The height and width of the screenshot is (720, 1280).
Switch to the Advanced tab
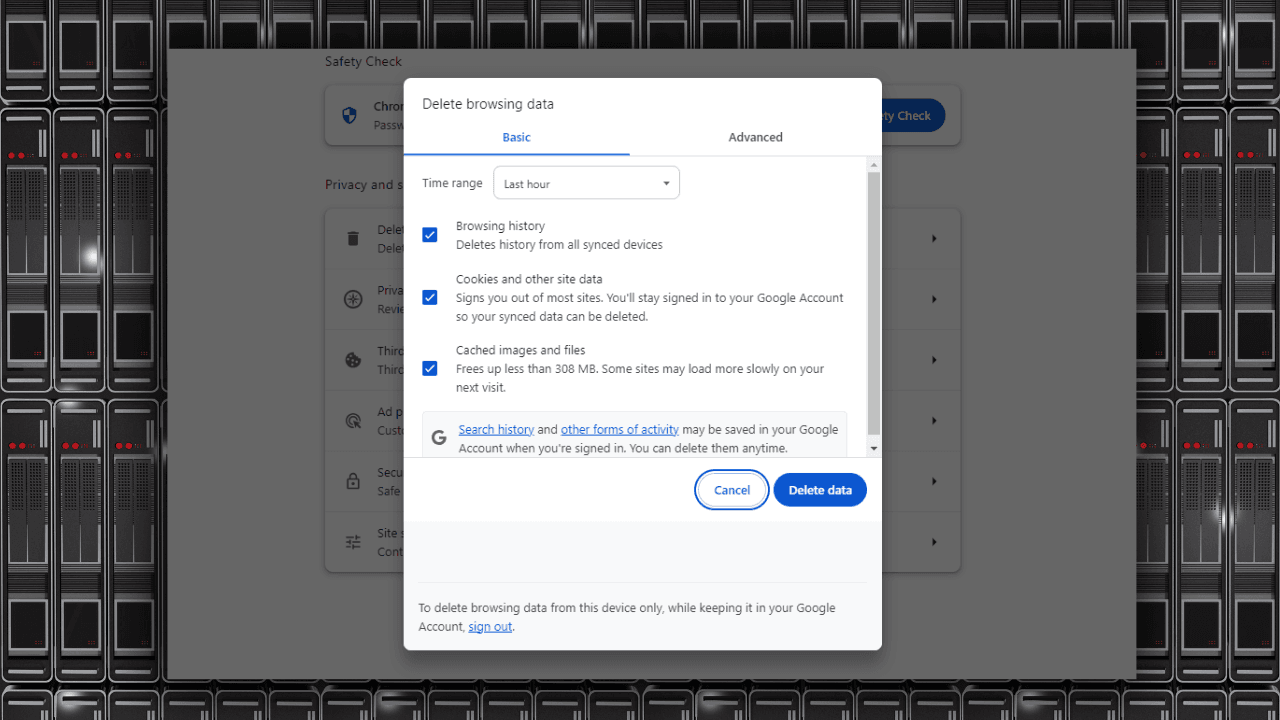(x=755, y=137)
